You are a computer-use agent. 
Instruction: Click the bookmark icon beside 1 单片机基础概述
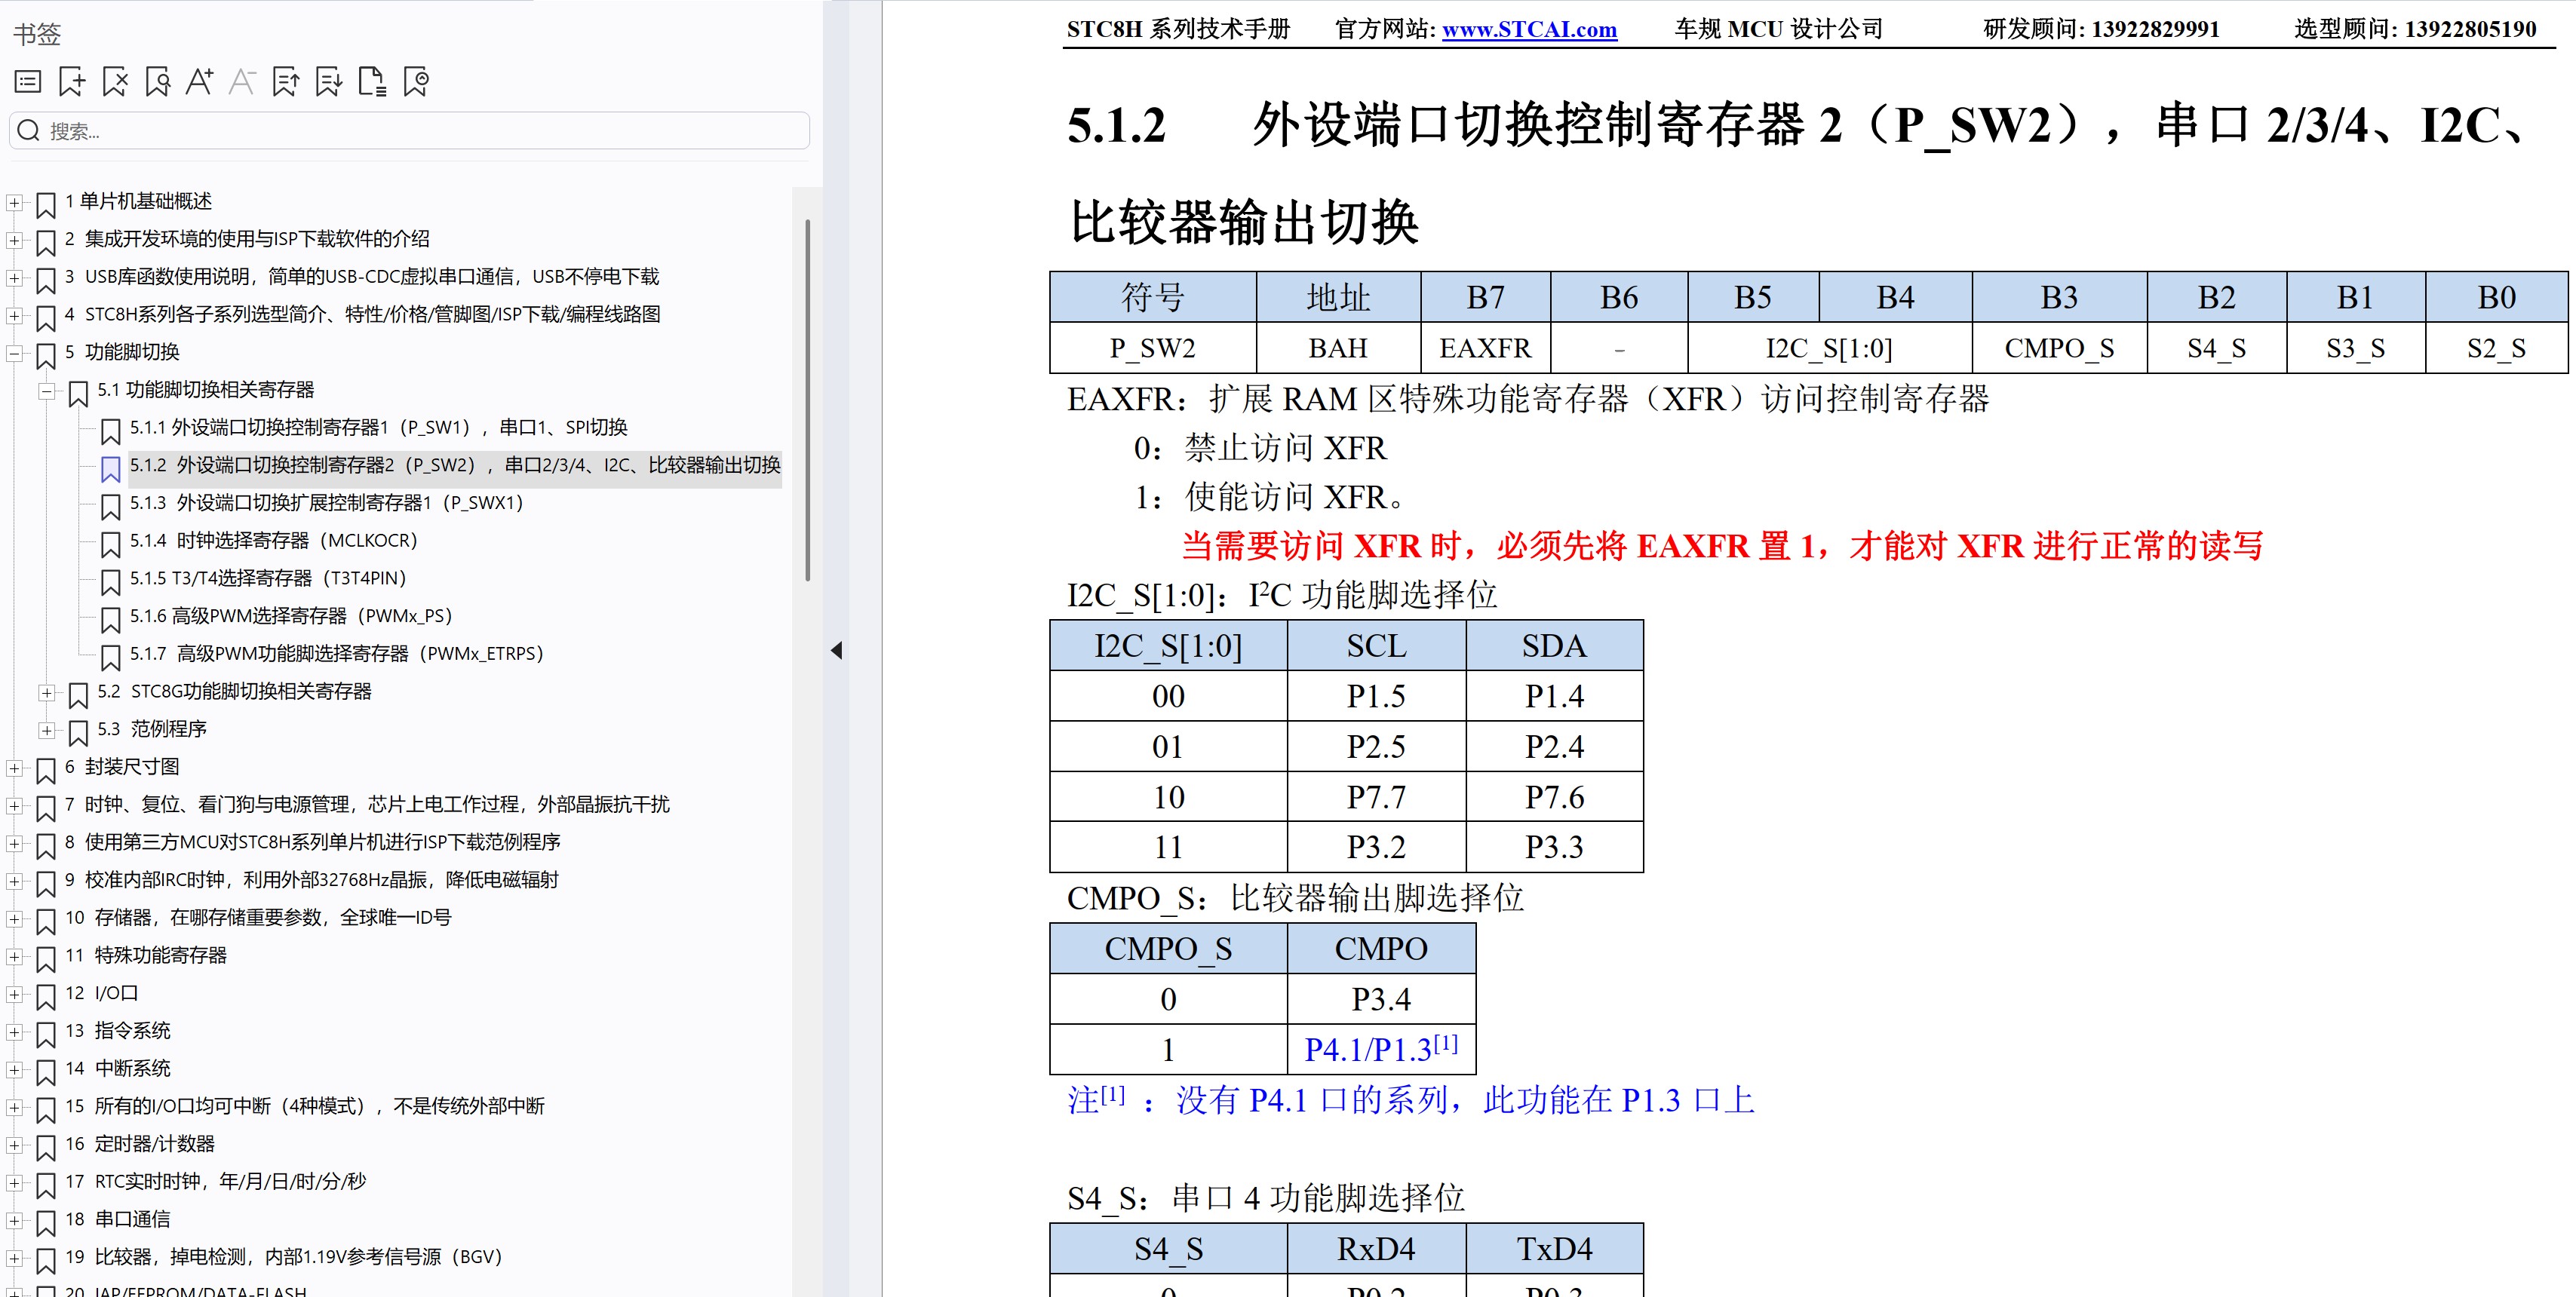[46, 205]
